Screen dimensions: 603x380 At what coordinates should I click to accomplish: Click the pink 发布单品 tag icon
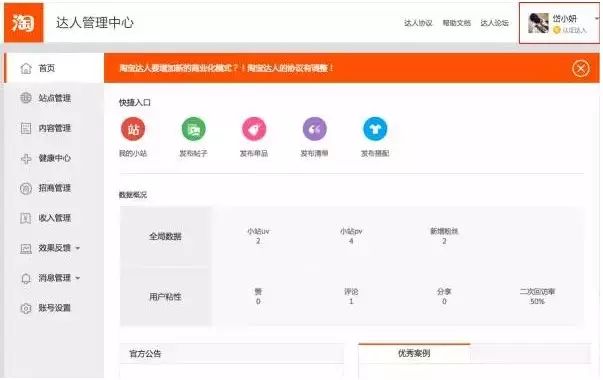pyautogui.click(x=254, y=129)
